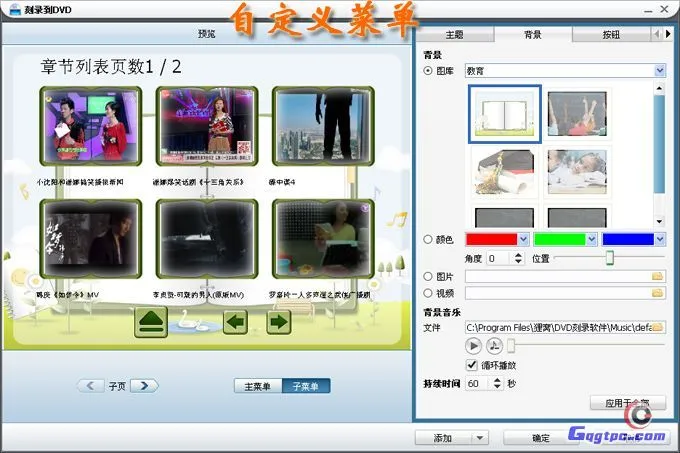This screenshot has width=680, height=453.
Task: Open the 教育 library category dropdown
Action: pyautogui.click(x=659, y=71)
